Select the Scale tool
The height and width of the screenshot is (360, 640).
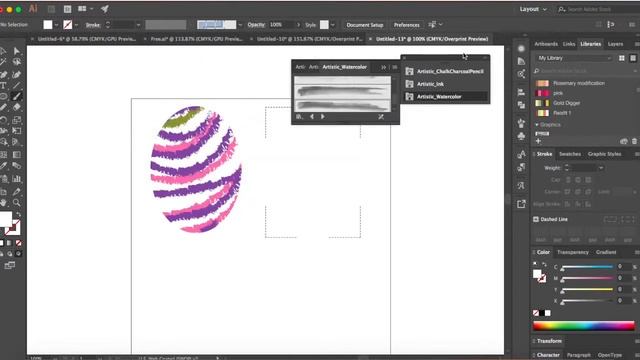click(16, 120)
